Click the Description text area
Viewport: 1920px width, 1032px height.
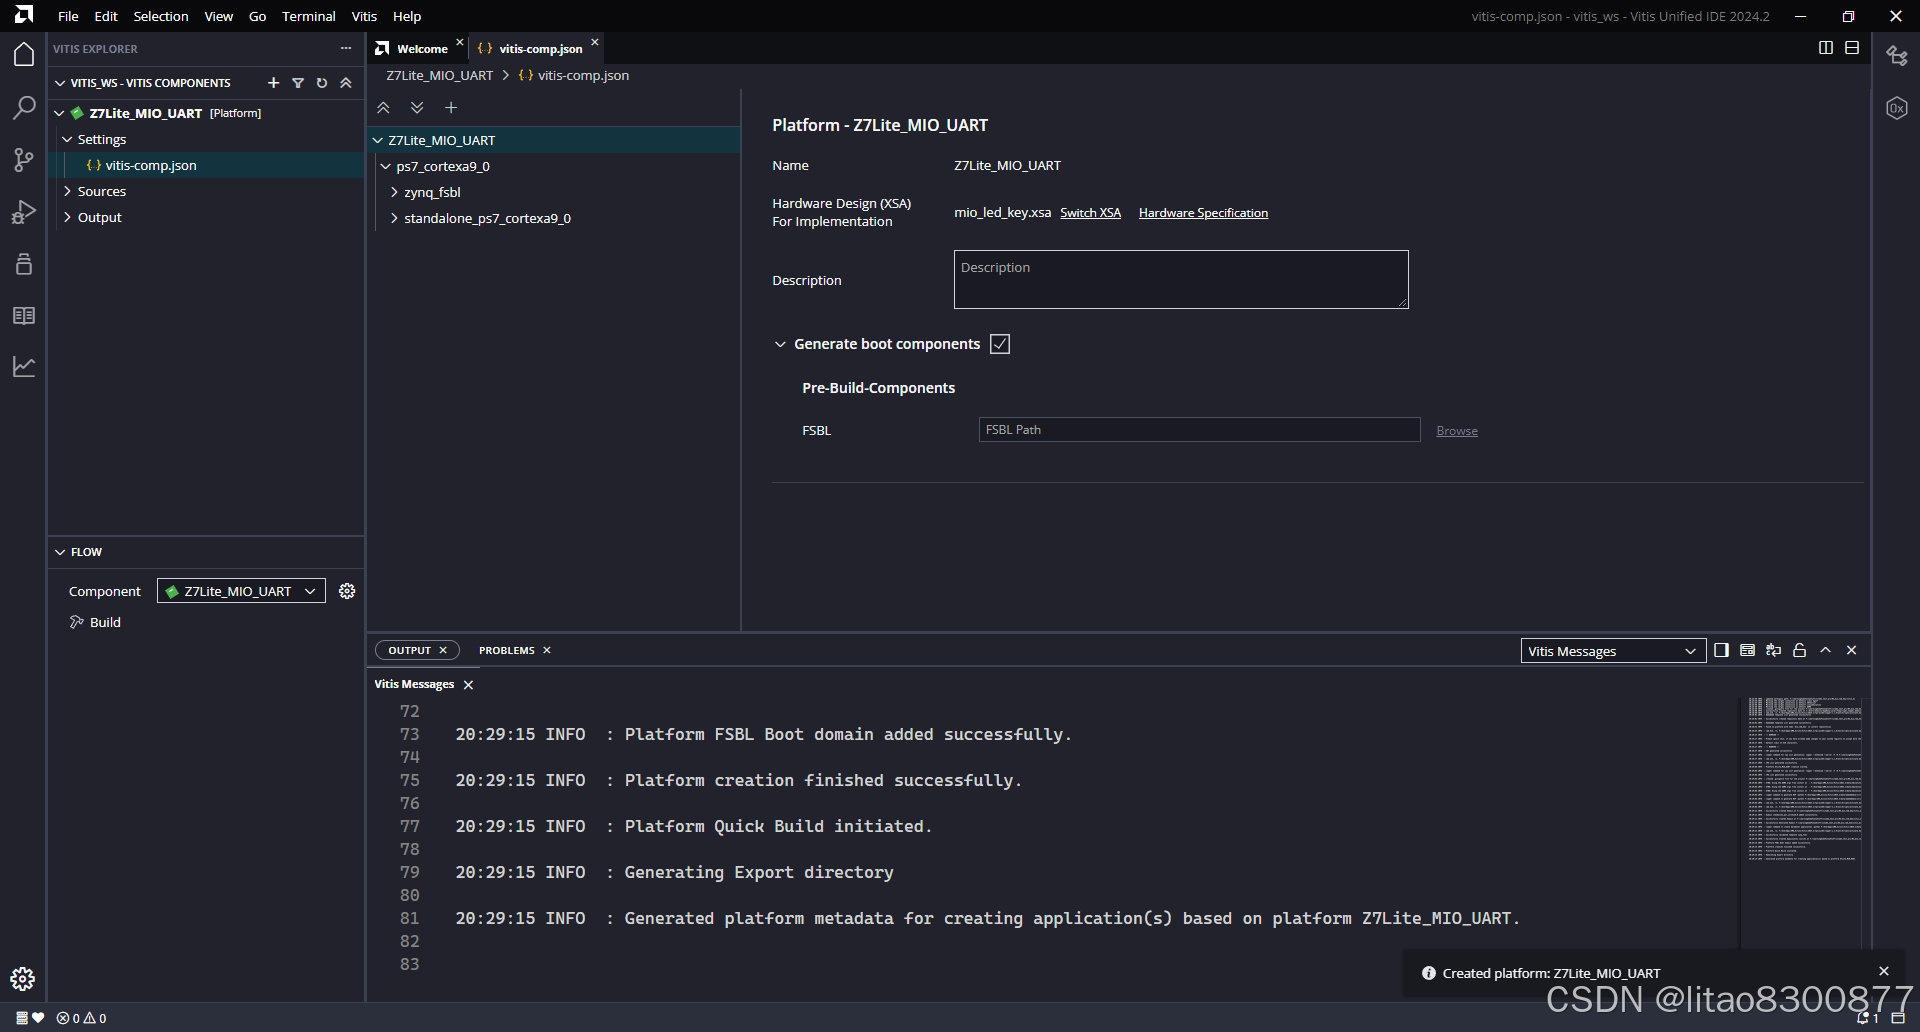pos(1181,279)
